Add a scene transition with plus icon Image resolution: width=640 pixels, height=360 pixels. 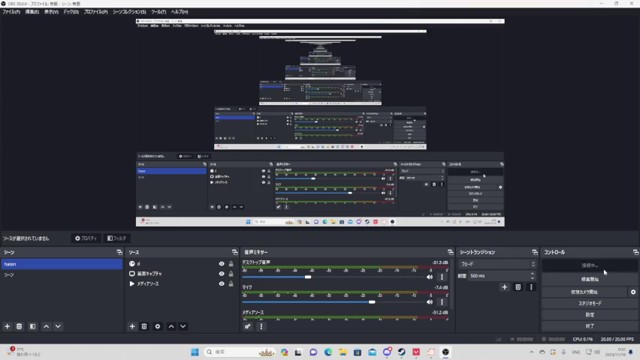(x=504, y=287)
